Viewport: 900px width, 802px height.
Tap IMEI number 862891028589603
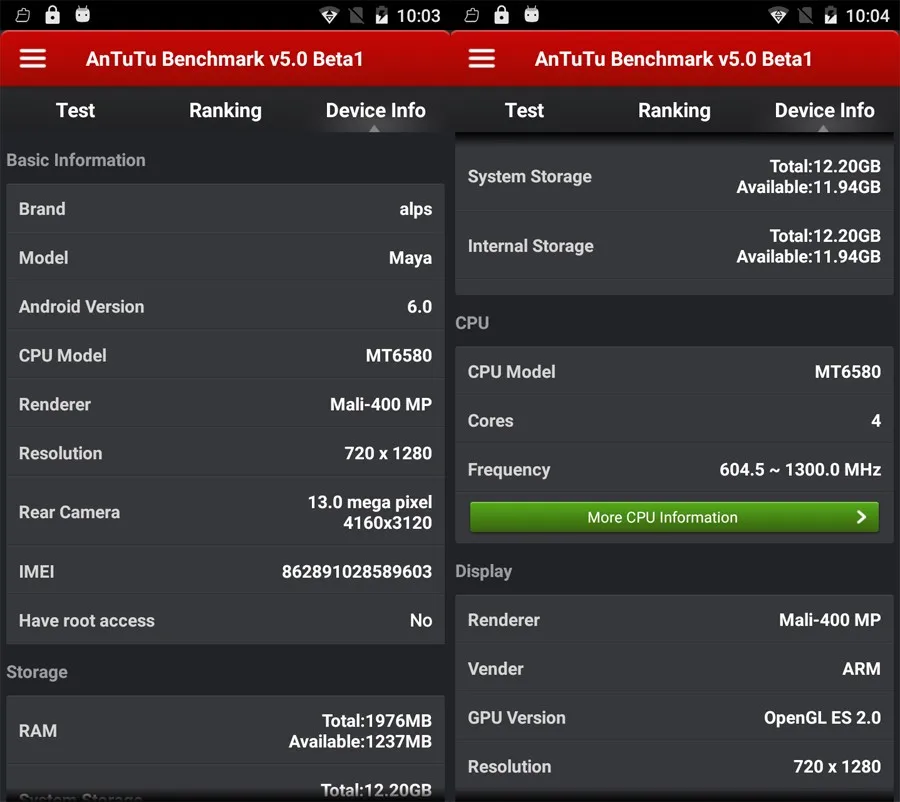(356, 571)
